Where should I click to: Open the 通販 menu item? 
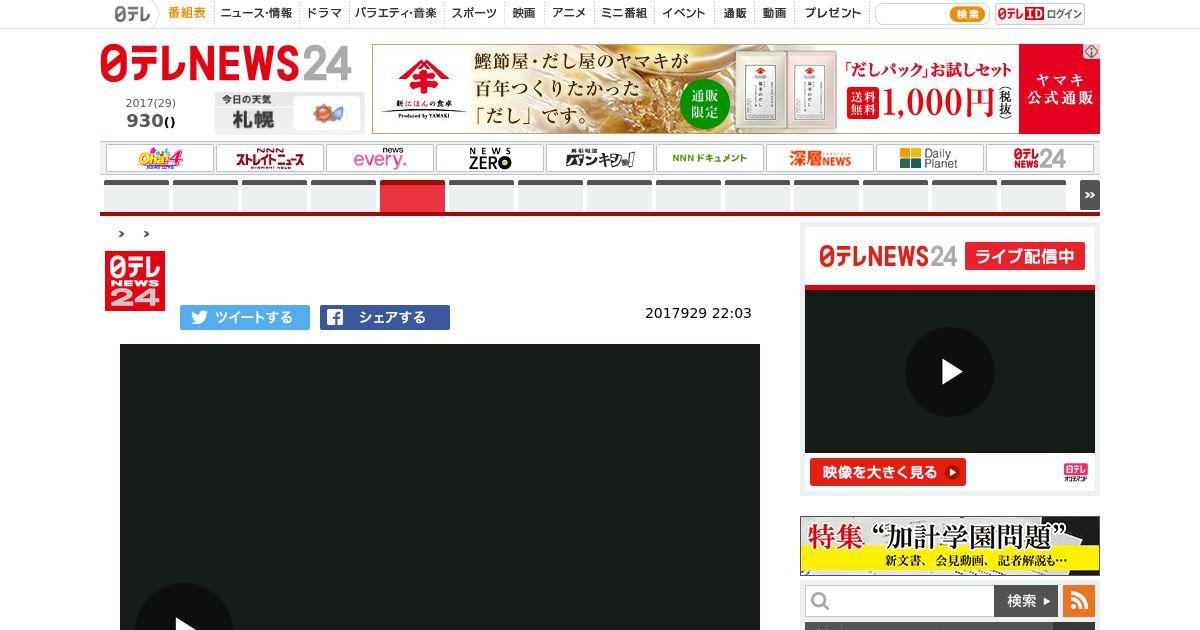(735, 14)
